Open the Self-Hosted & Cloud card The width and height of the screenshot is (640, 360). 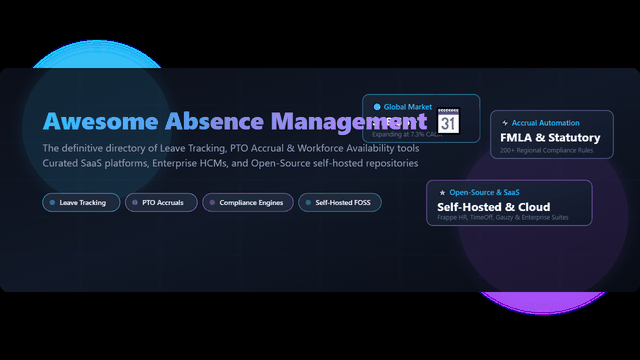(x=509, y=203)
